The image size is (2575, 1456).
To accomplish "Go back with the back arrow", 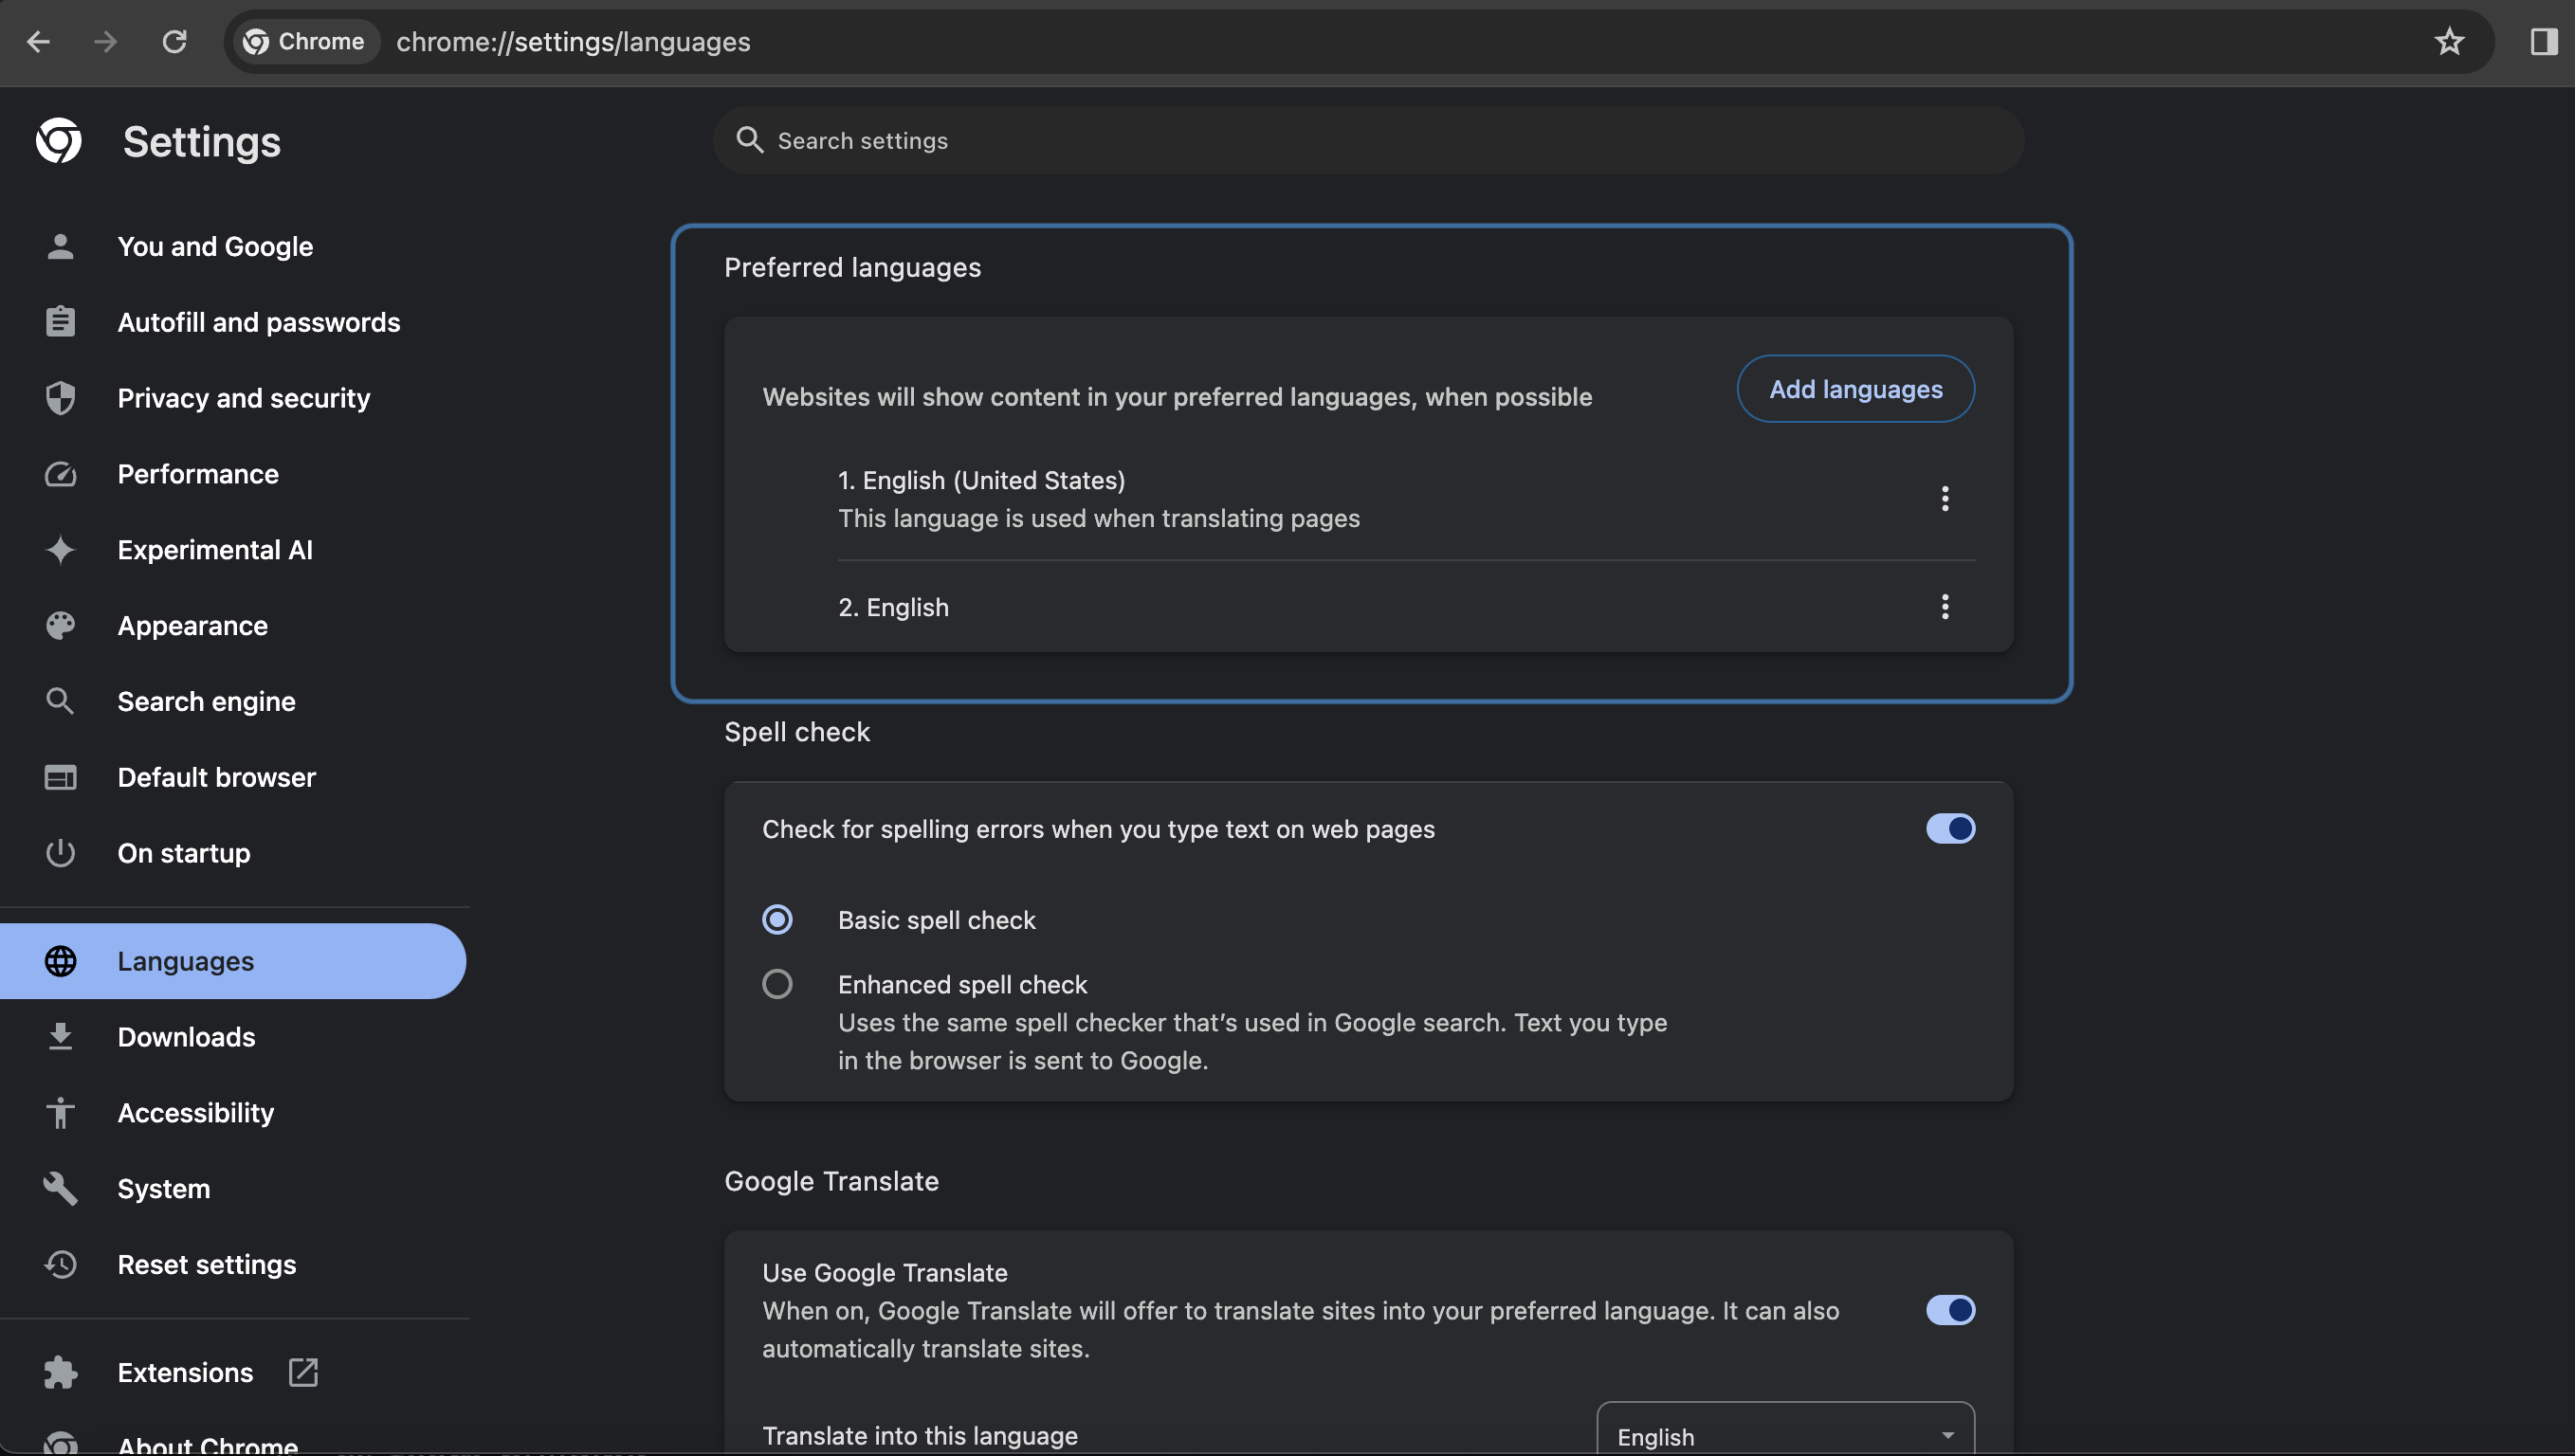I will [38, 41].
